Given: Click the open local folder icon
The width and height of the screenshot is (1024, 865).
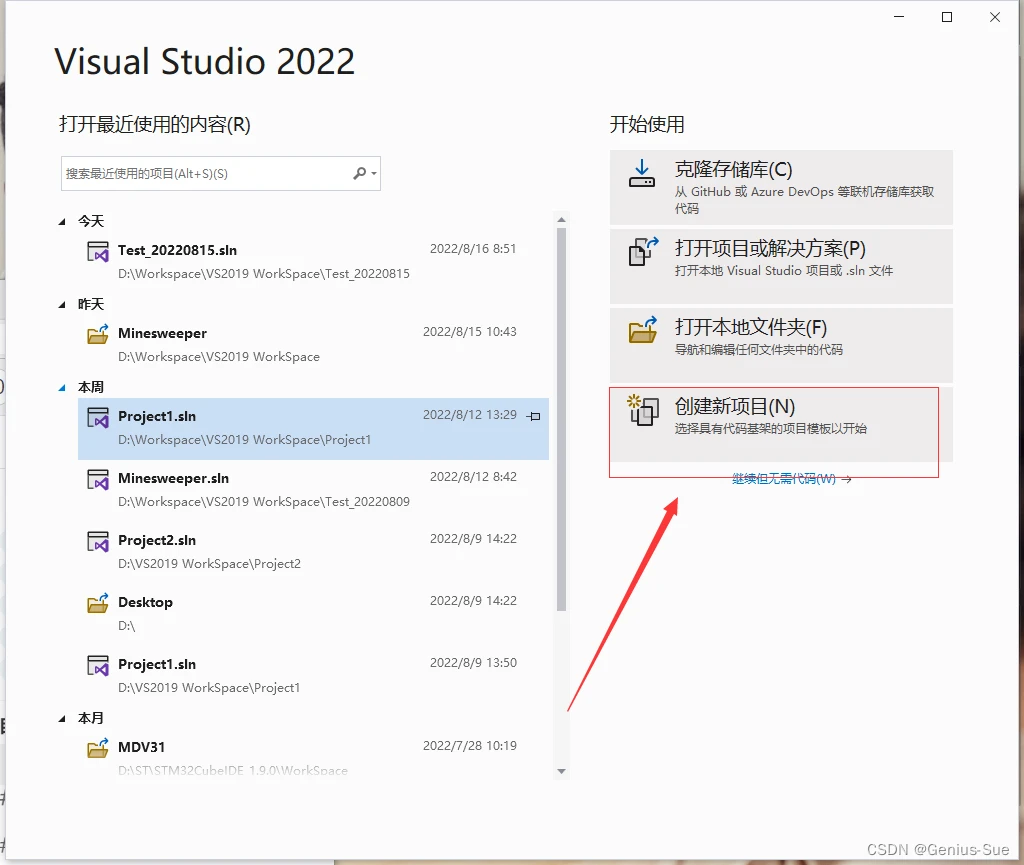Looking at the screenshot, I should click(x=643, y=330).
